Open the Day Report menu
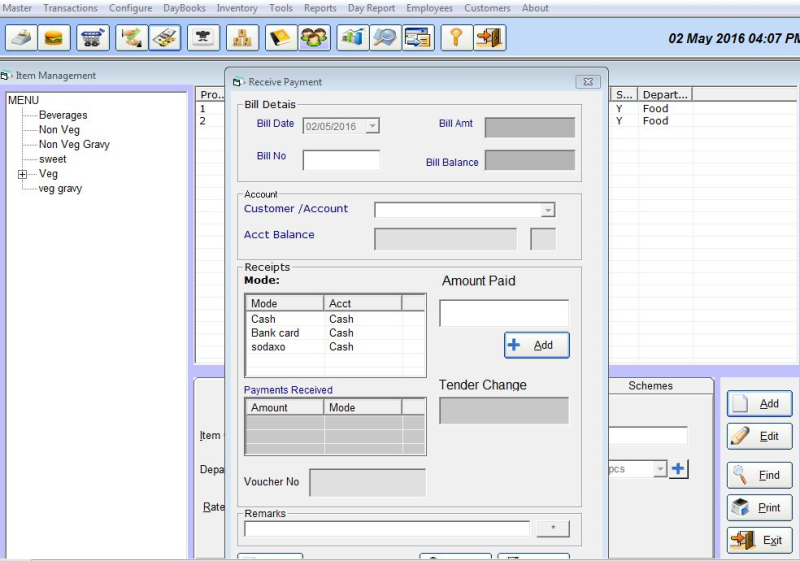The width and height of the screenshot is (800, 561). [x=371, y=8]
